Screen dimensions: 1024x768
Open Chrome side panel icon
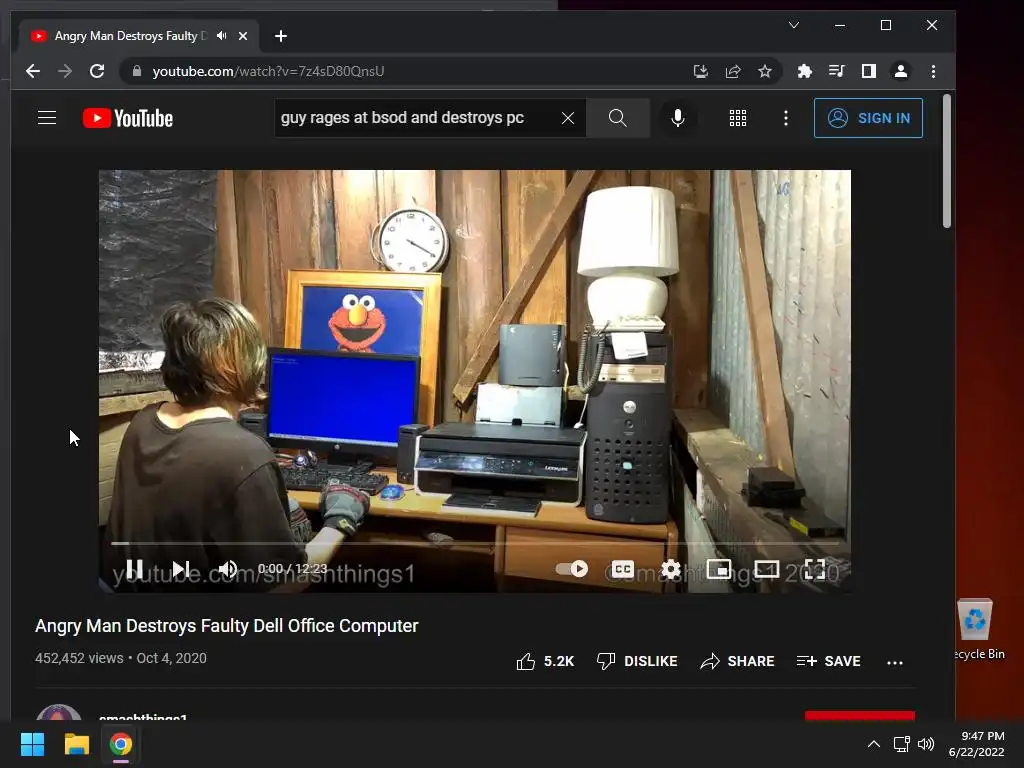coord(869,71)
